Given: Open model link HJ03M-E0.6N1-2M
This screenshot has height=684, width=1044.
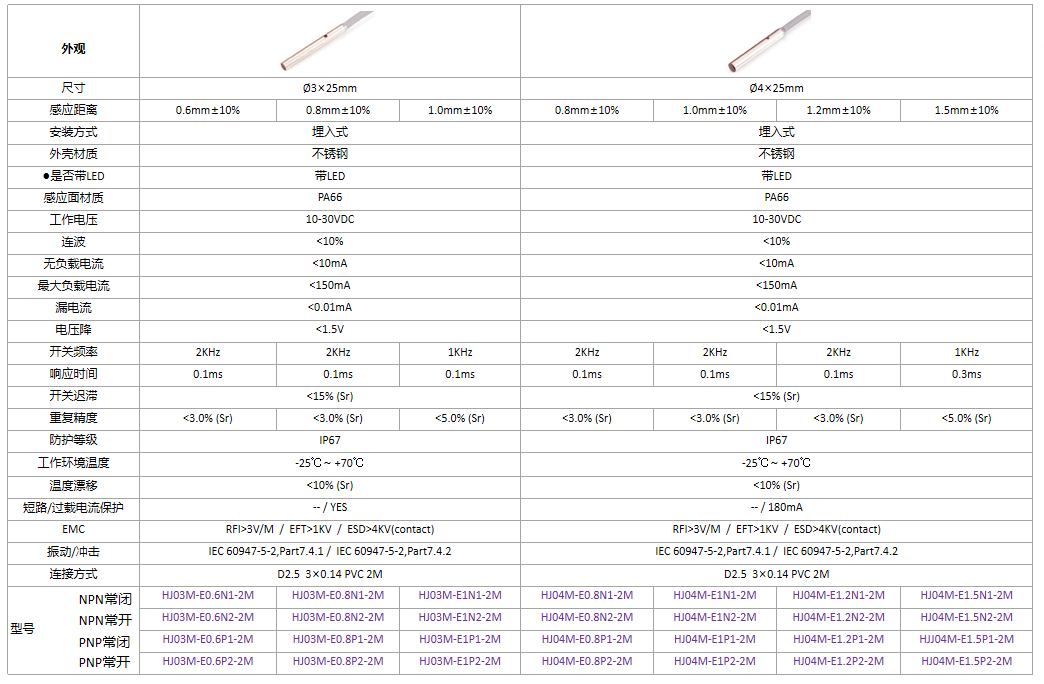Looking at the screenshot, I should [208, 595].
